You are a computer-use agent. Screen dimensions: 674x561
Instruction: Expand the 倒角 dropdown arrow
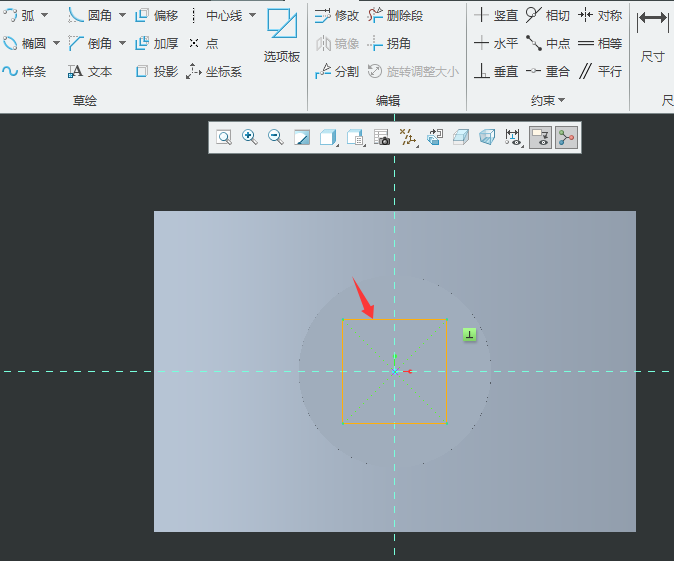click(123, 43)
